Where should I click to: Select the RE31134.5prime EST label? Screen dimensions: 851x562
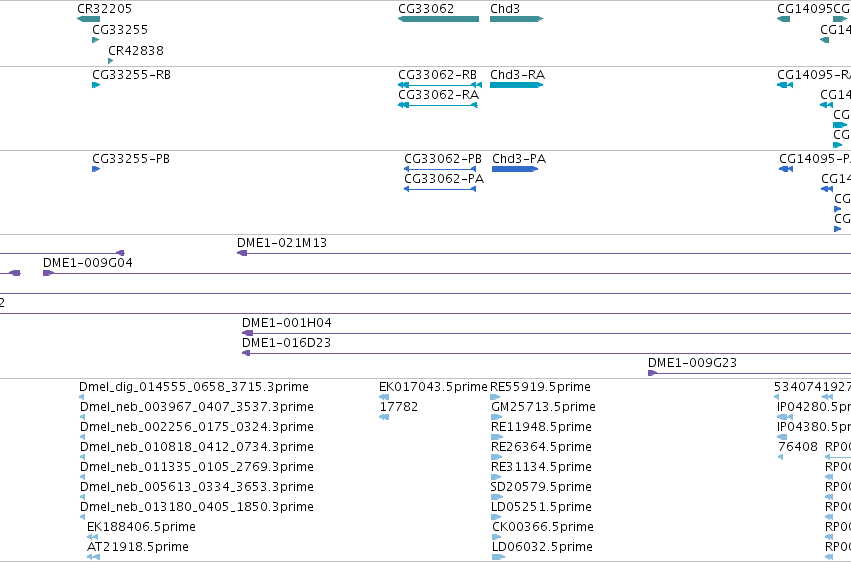coord(541,467)
